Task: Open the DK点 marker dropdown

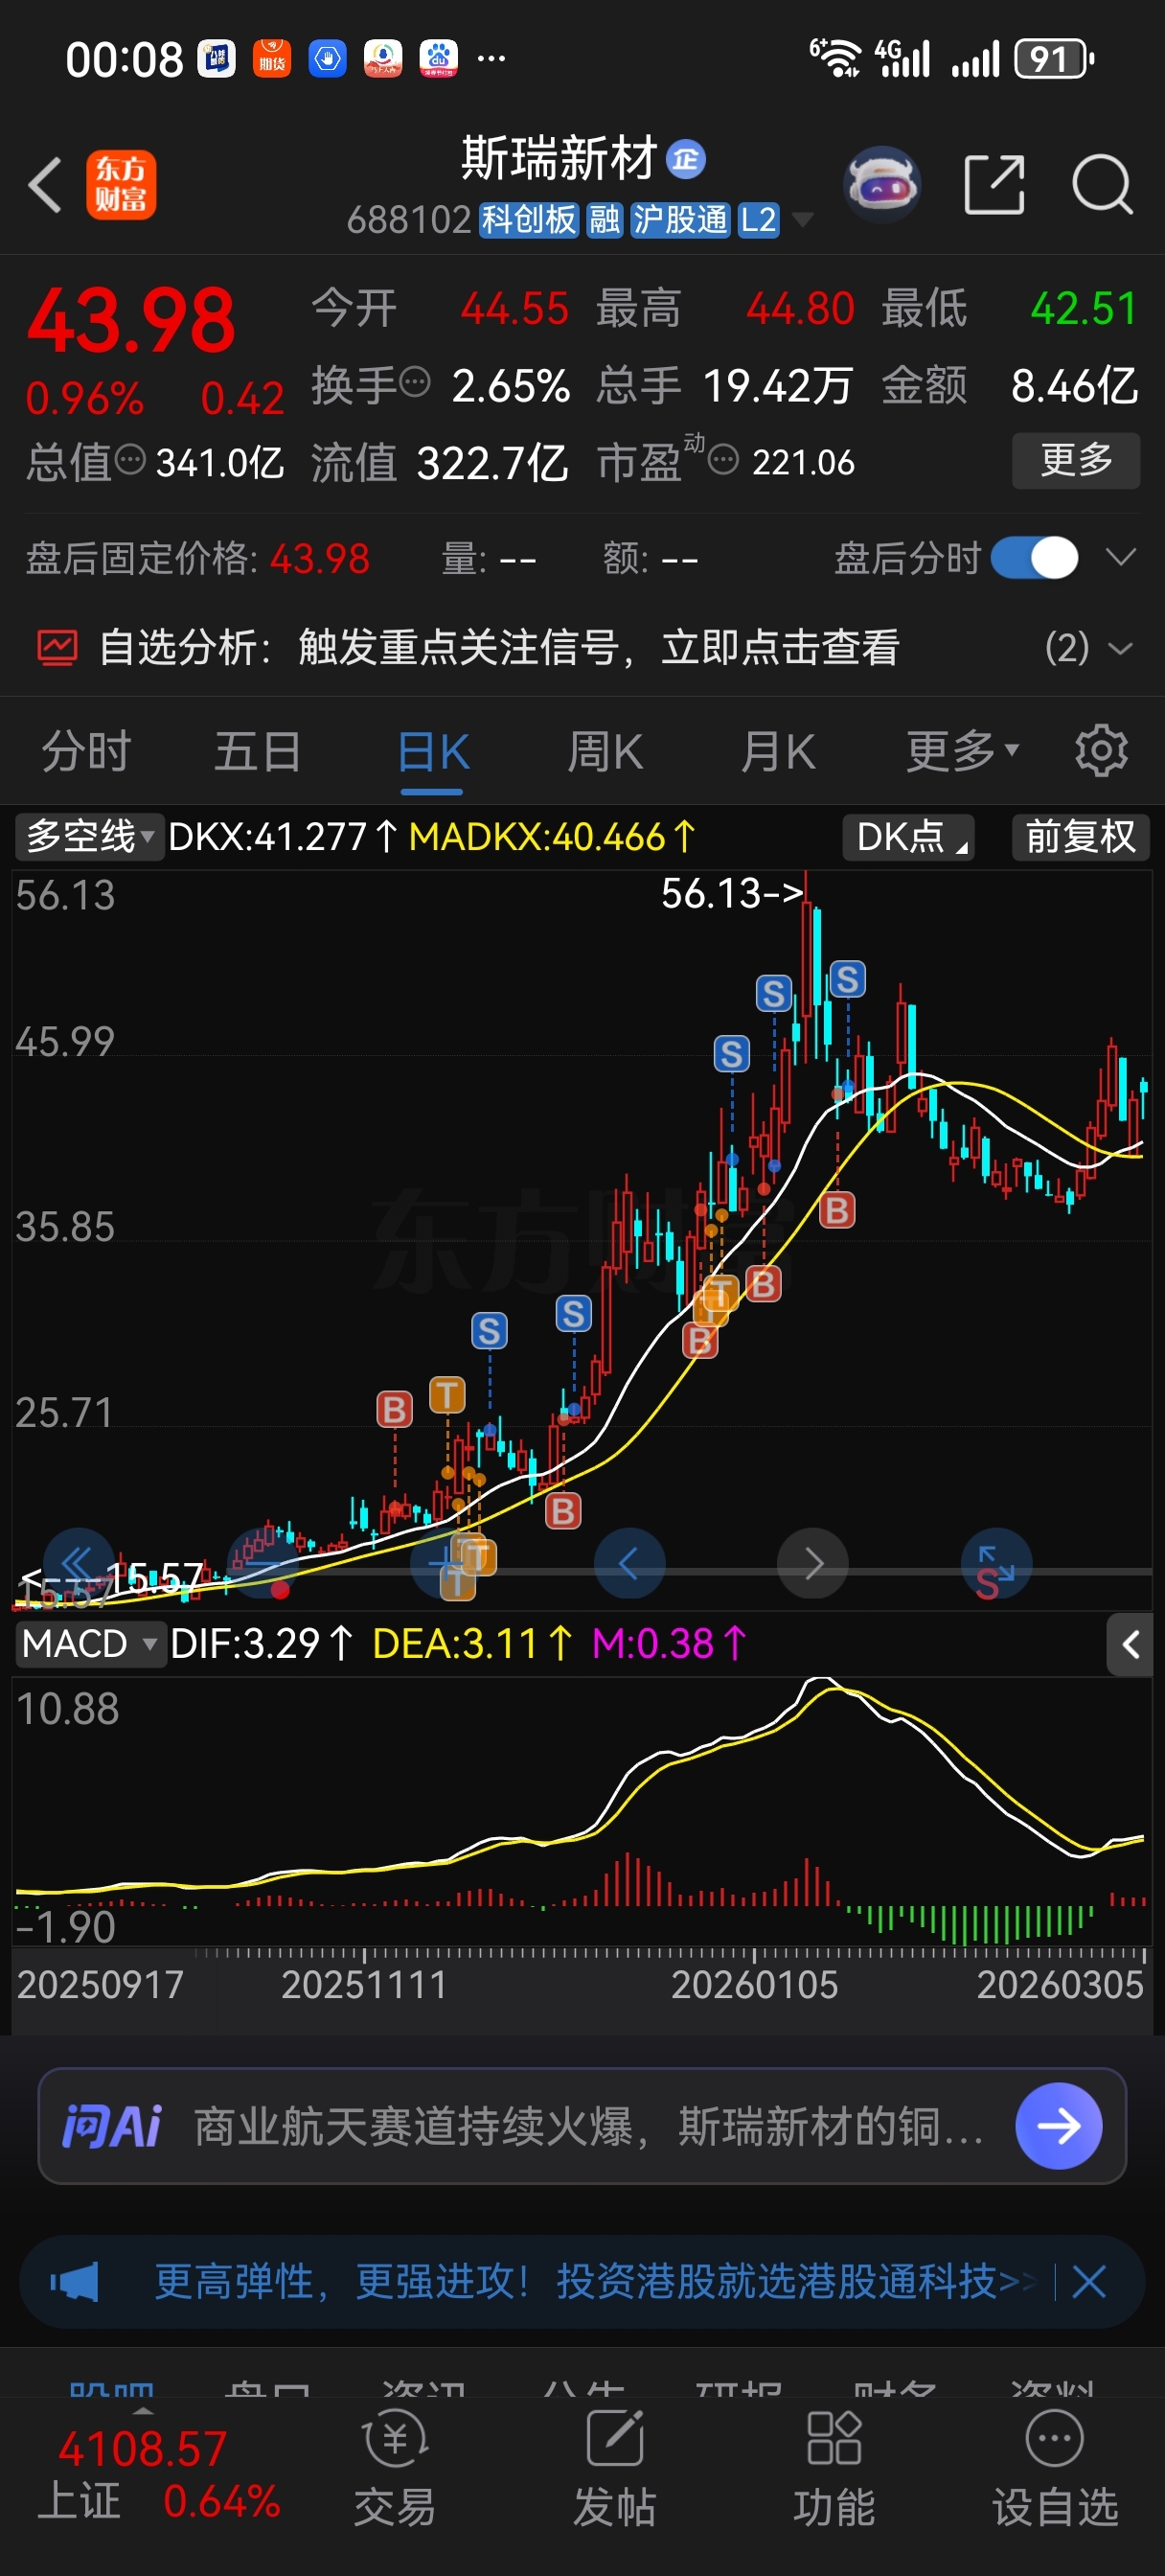Action: pos(908,836)
